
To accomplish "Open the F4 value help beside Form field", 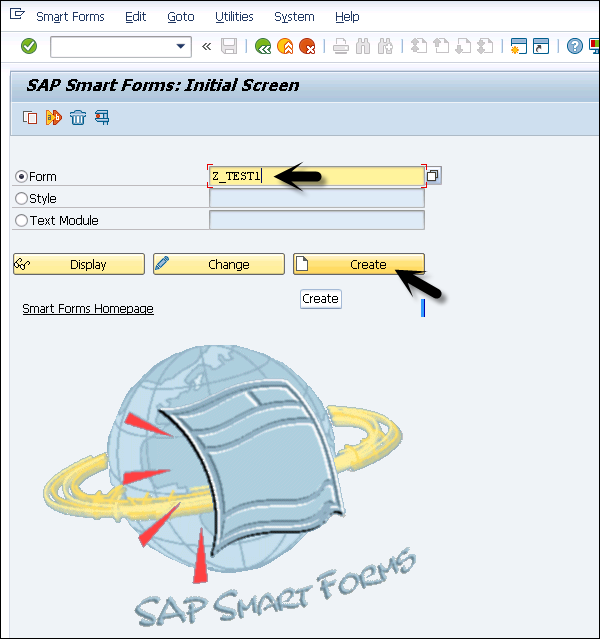I will click(433, 176).
